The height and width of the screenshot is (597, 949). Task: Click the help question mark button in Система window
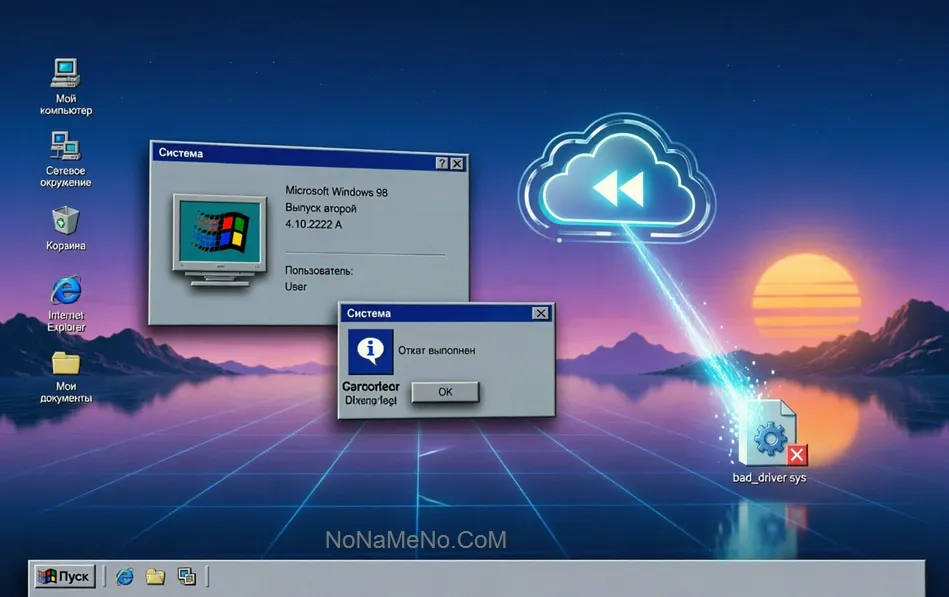442,163
